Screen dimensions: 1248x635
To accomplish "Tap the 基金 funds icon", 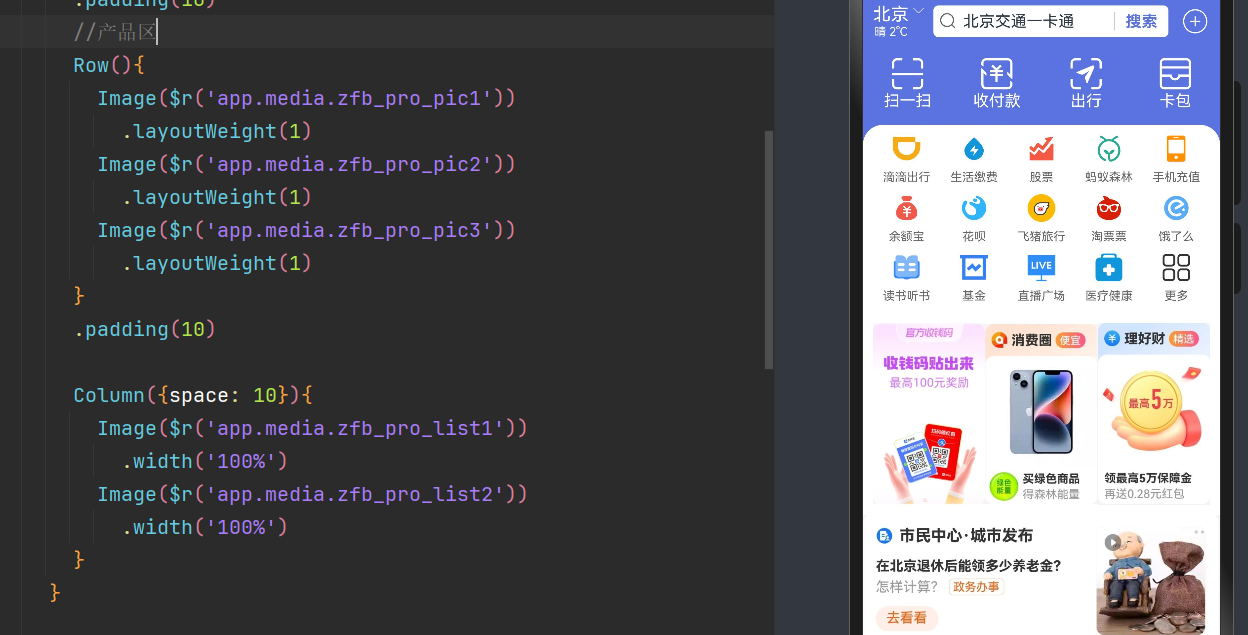I will point(974,267).
